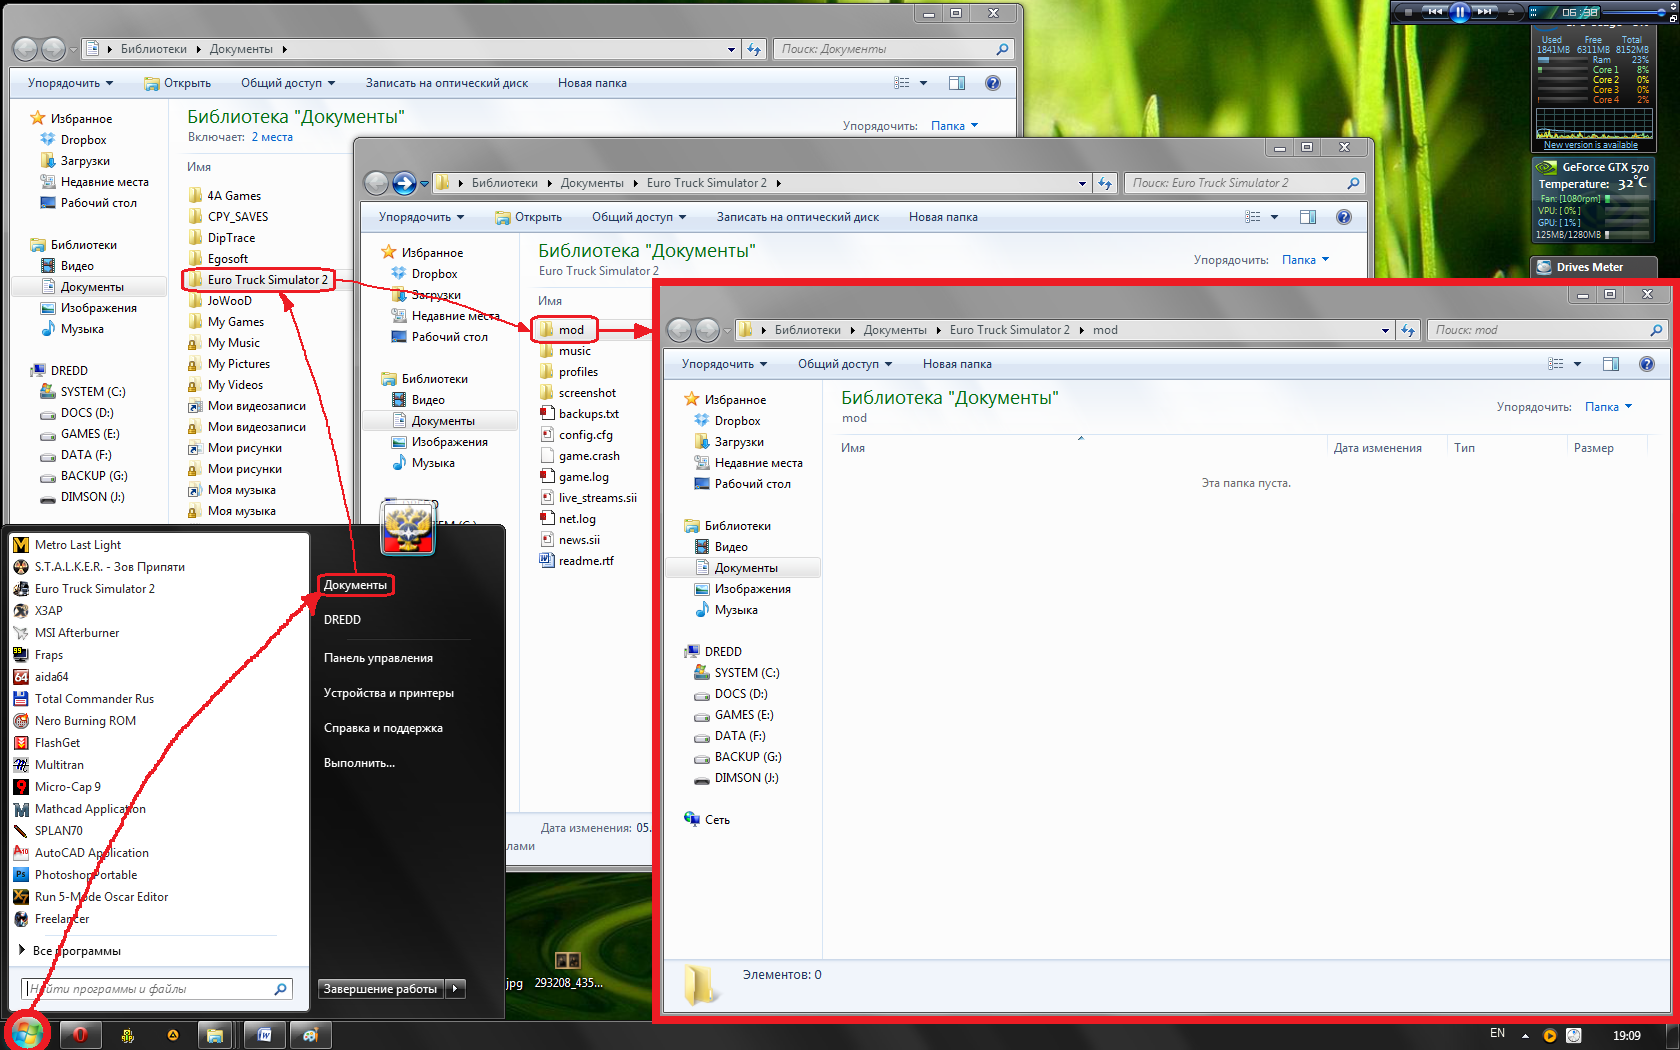1680x1050 pixels.
Task: Open shutdown options arrow next to Завершение работы
Action: tap(455, 989)
